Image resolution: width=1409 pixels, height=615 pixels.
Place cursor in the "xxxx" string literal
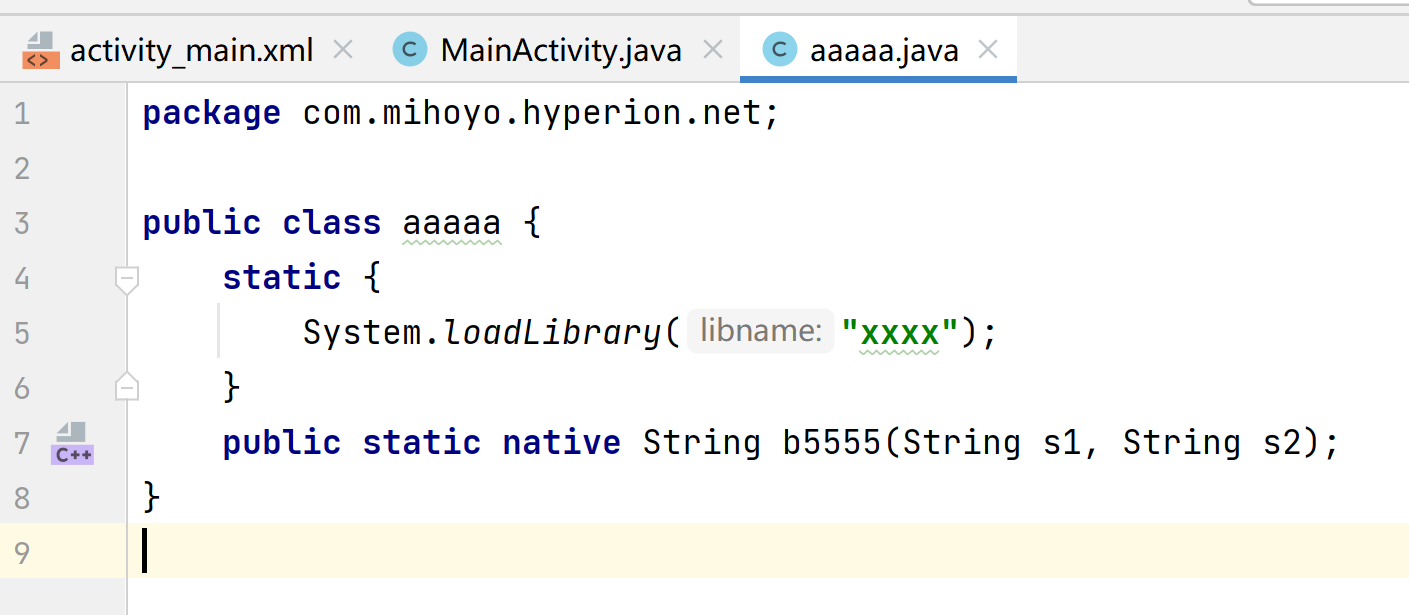click(900, 332)
